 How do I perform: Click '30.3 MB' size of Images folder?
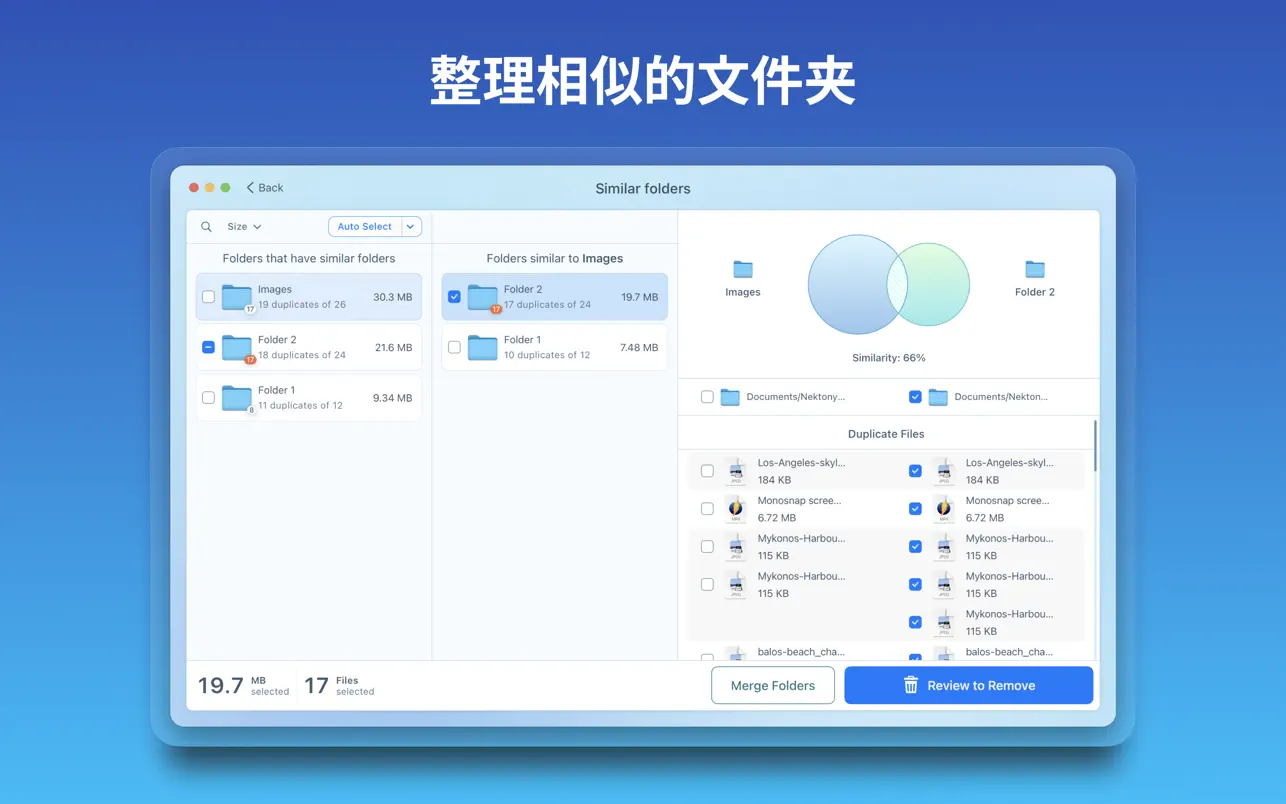click(x=393, y=297)
